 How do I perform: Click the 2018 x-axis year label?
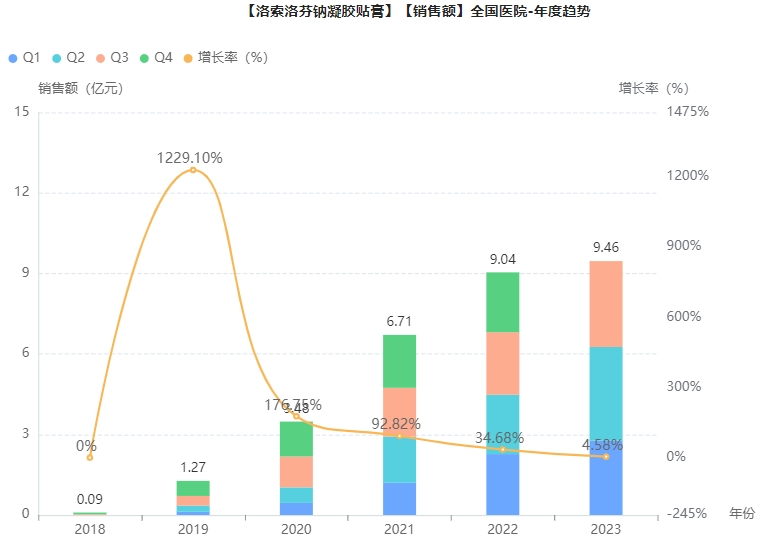click(x=89, y=529)
